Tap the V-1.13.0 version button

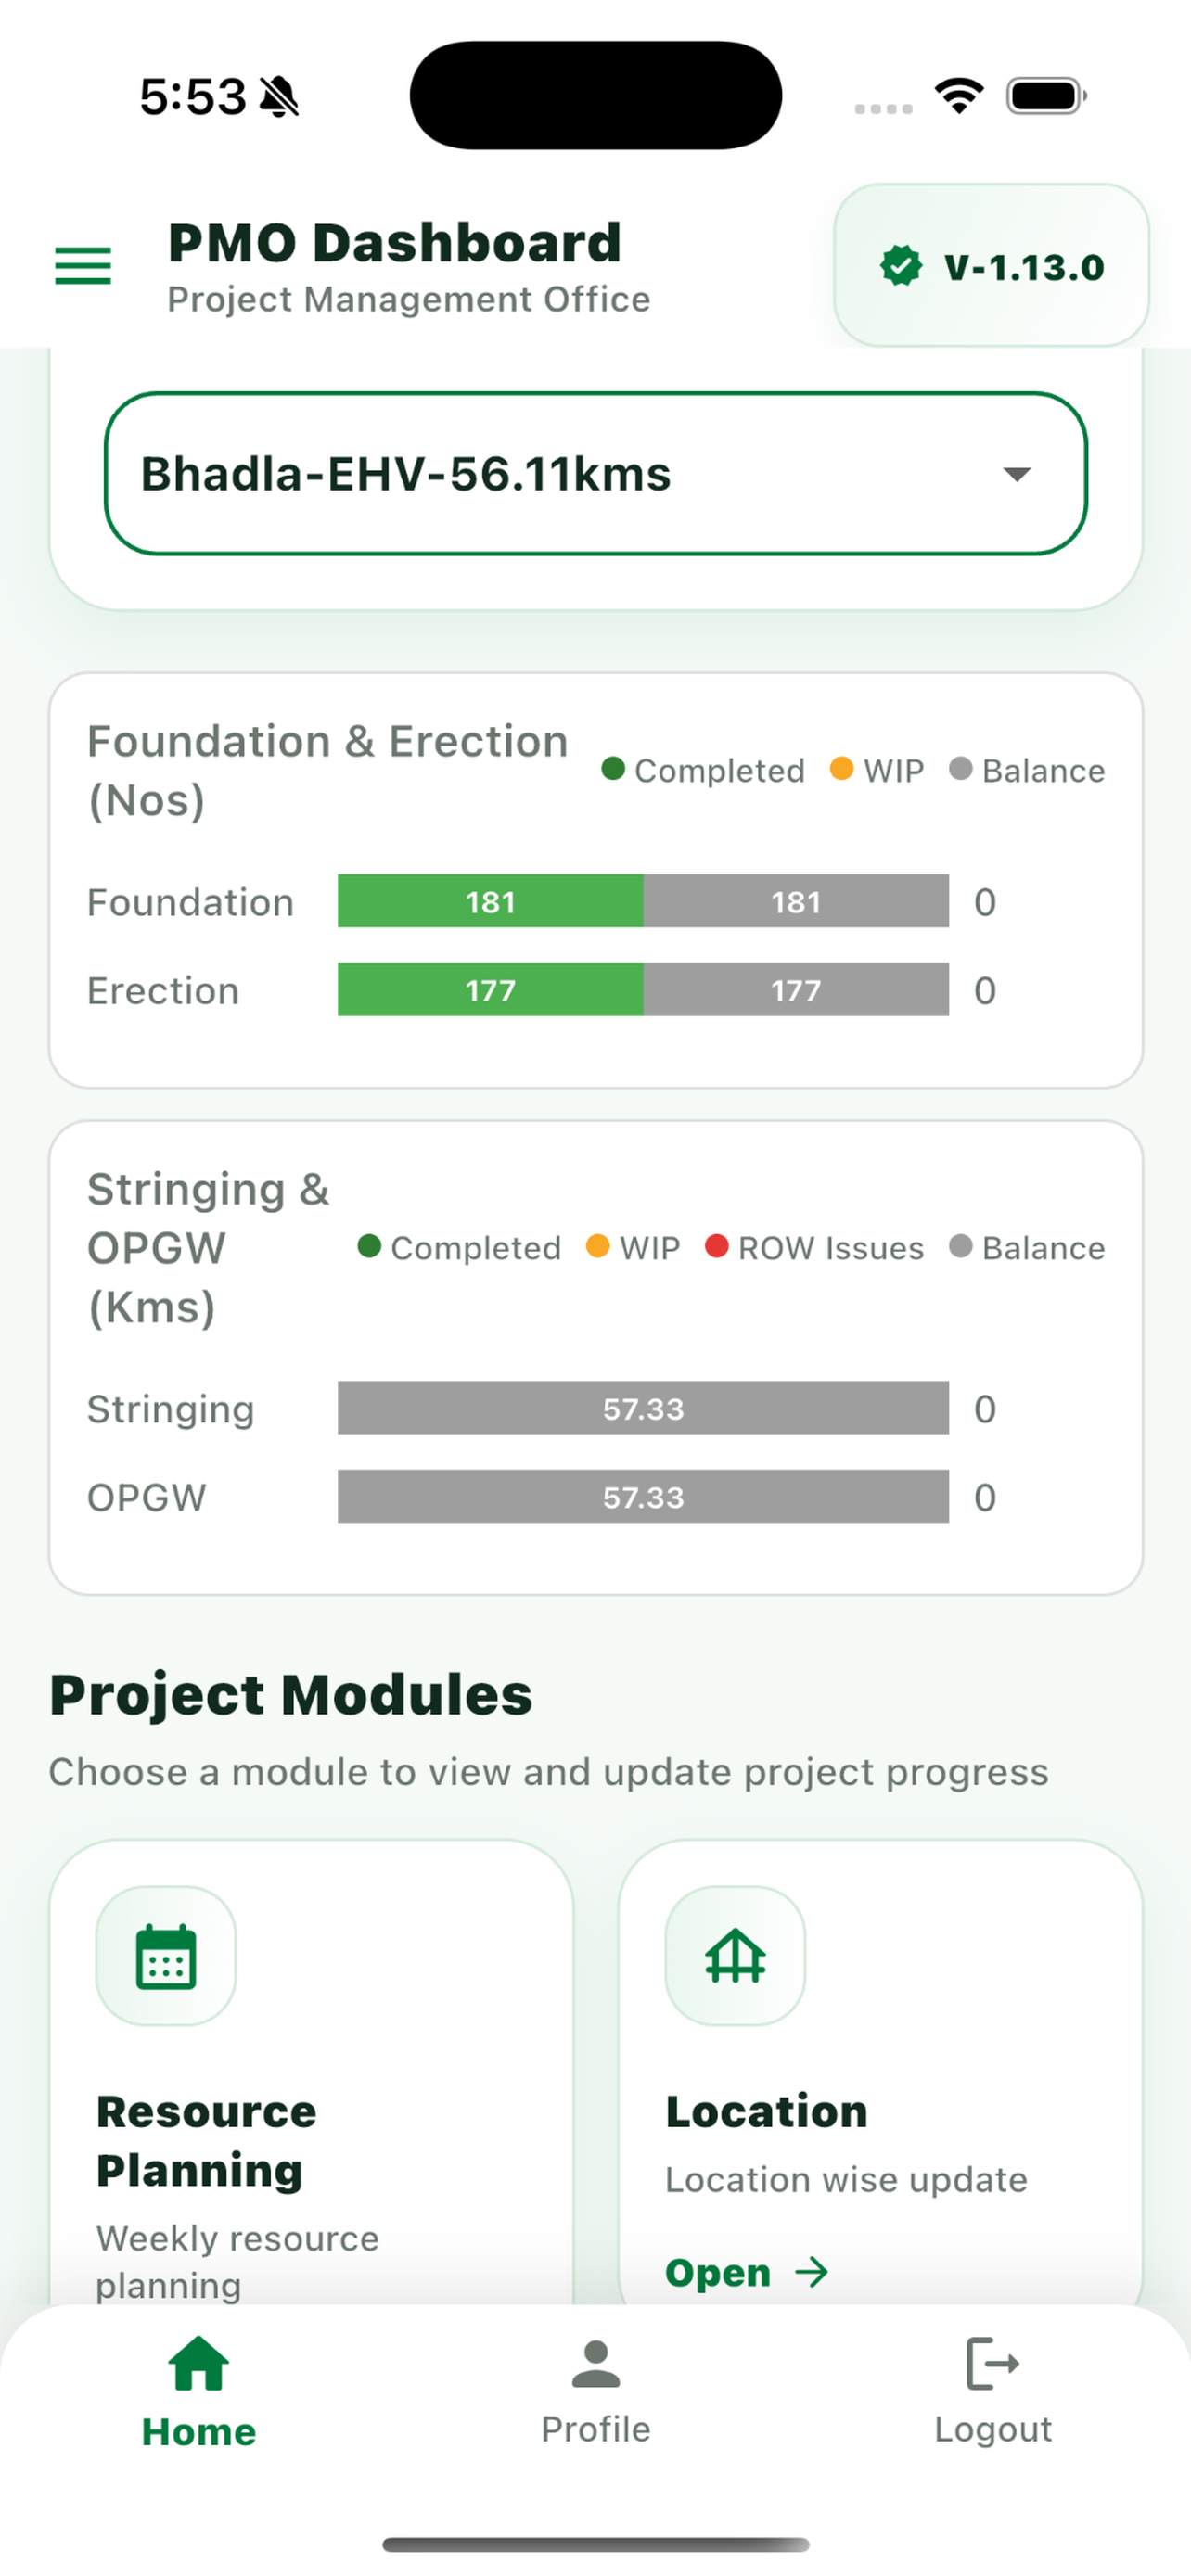click(x=991, y=266)
